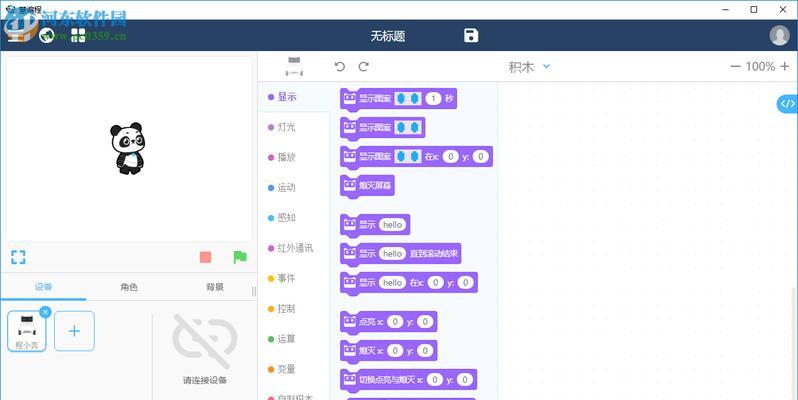The height and width of the screenshot is (400, 798).
Task: Enter fullscreen stage mode
Action: [18, 257]
